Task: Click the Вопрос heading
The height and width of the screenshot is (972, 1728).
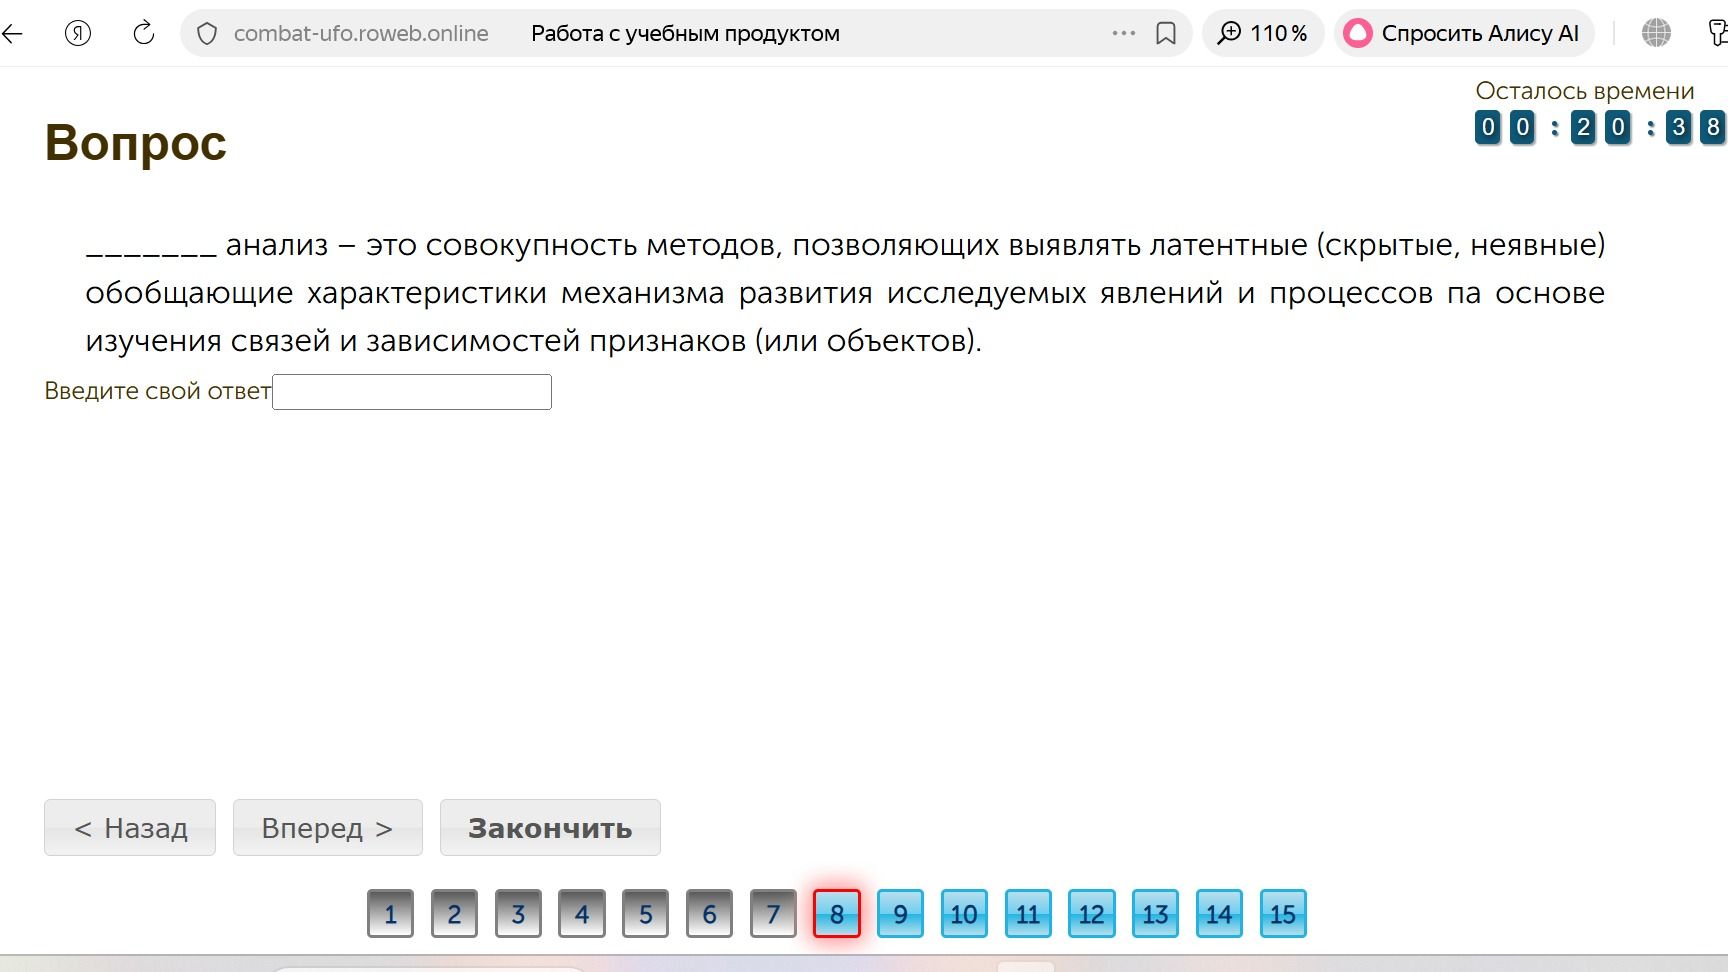Action: tap(136, 143)
